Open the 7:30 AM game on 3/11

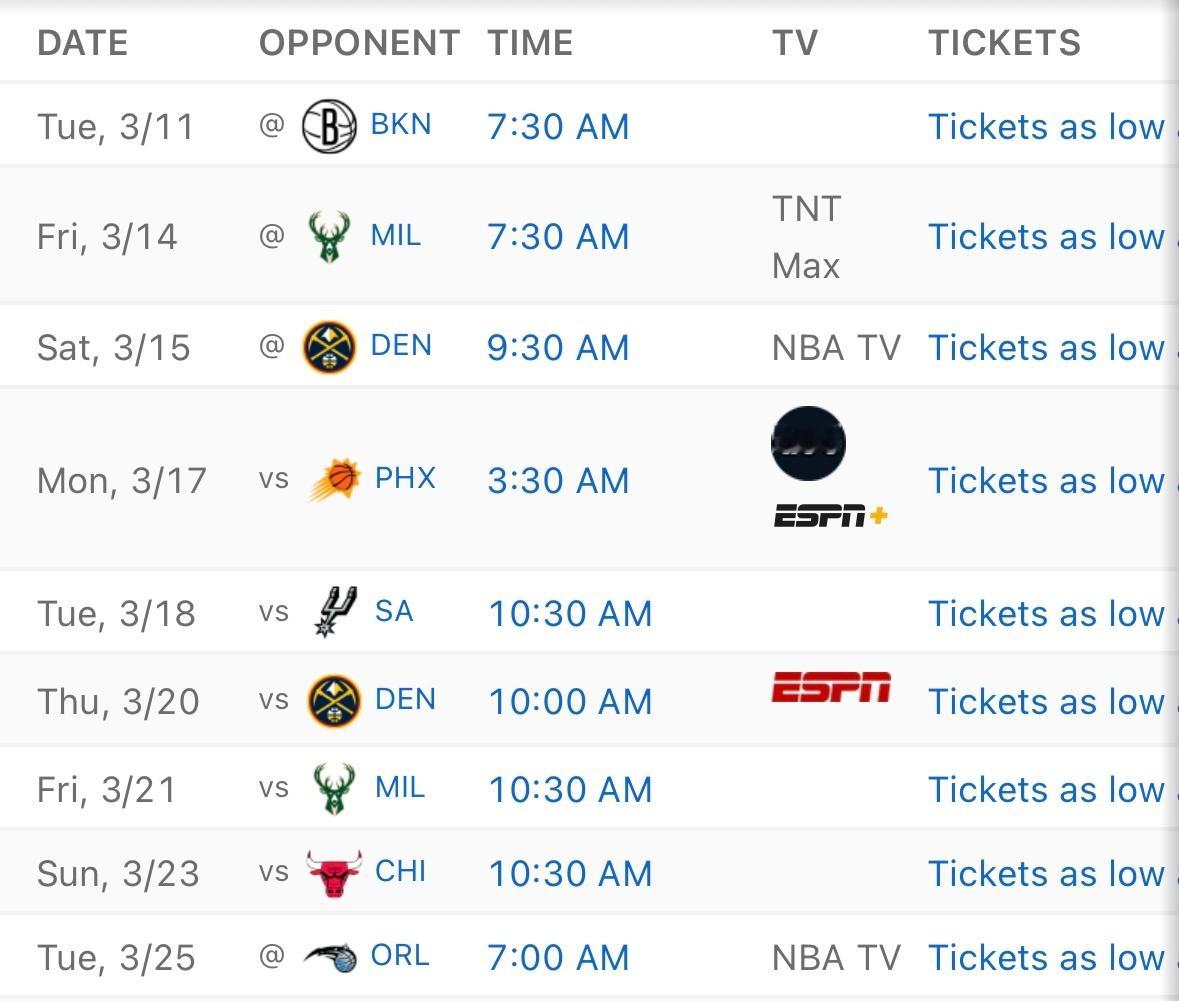pos(558,126)
